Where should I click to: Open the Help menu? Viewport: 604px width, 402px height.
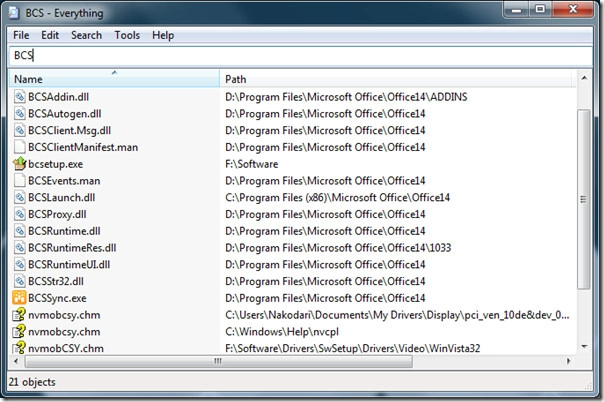coord(163,35)
